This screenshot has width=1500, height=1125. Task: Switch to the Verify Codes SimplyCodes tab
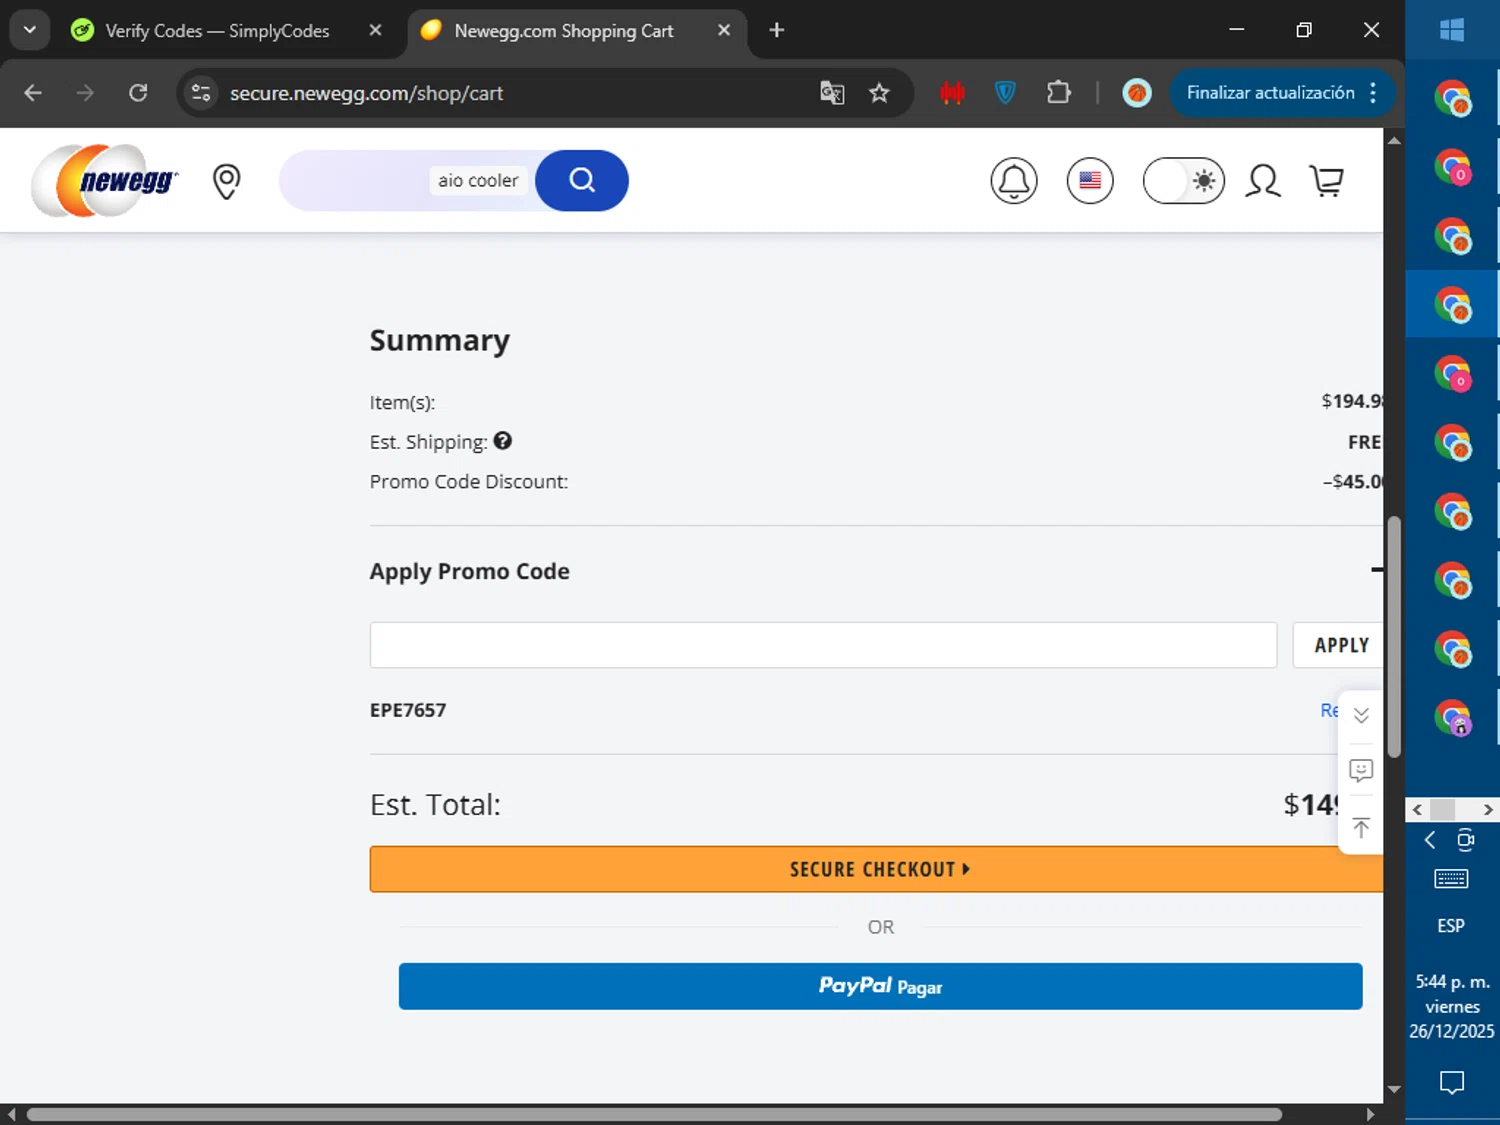tap(217, 31)
